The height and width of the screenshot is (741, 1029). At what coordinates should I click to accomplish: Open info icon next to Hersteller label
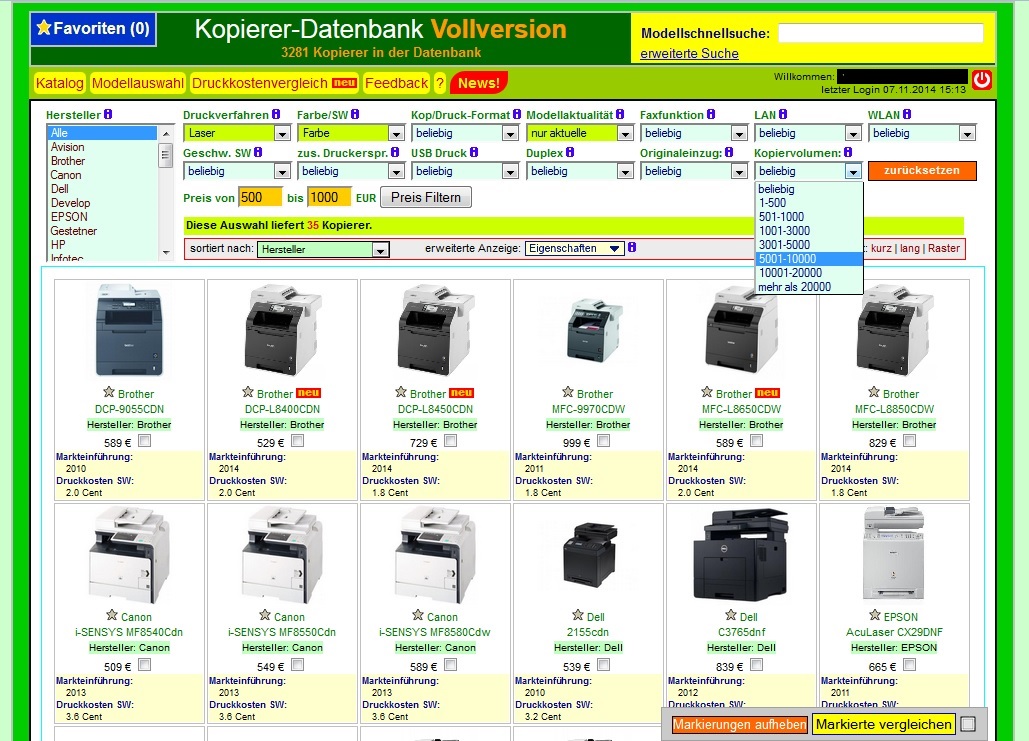coord(108,114)
